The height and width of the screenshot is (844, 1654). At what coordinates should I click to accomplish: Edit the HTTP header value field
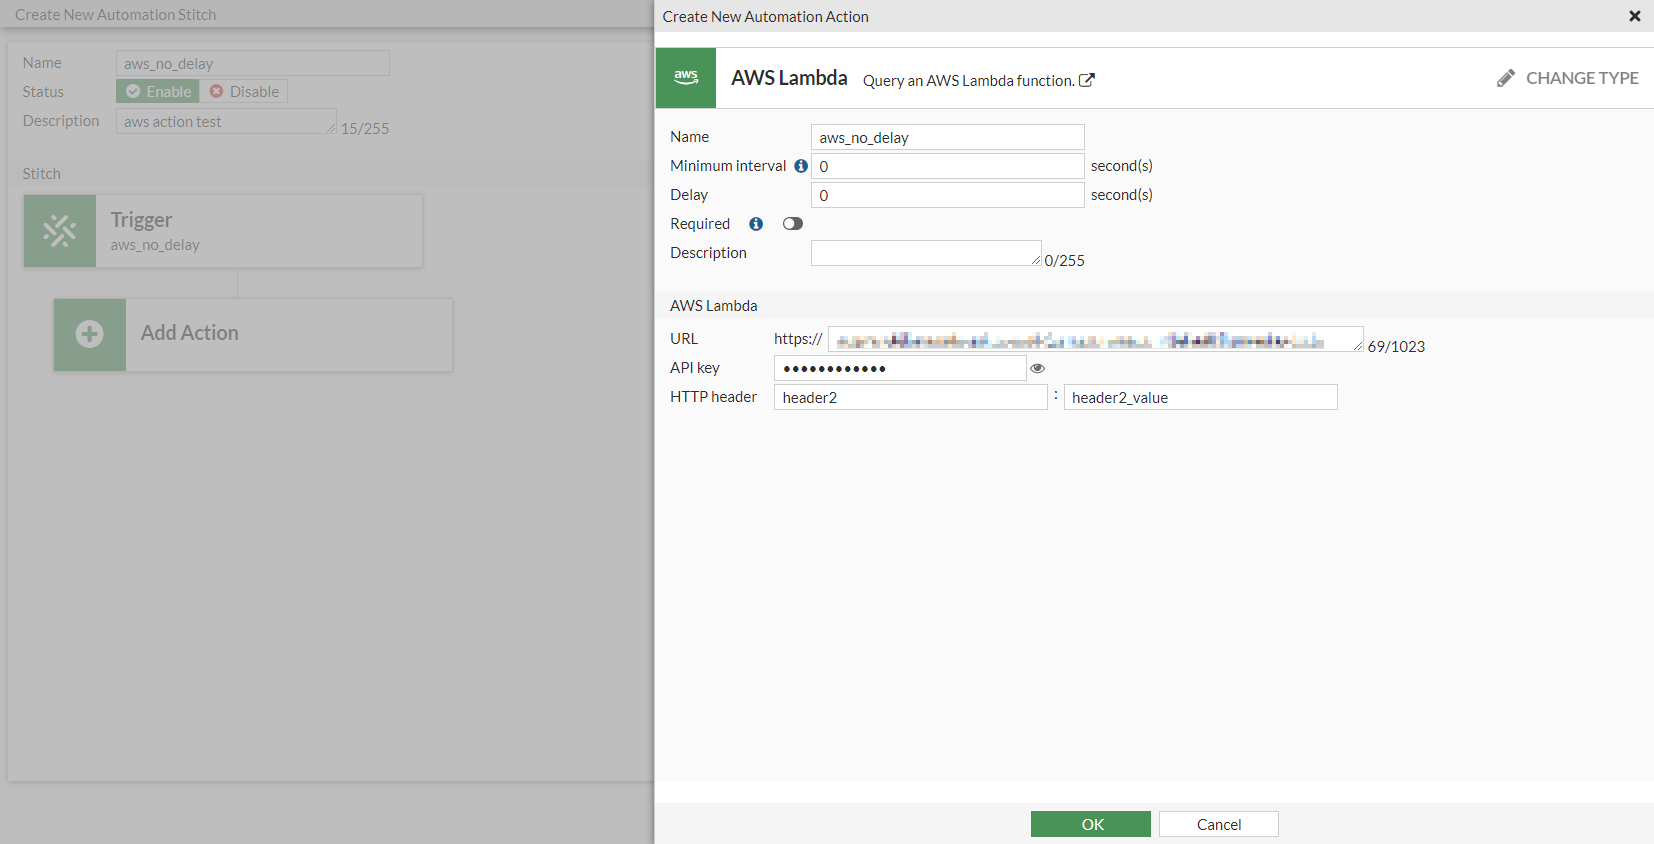(1201, 397)
